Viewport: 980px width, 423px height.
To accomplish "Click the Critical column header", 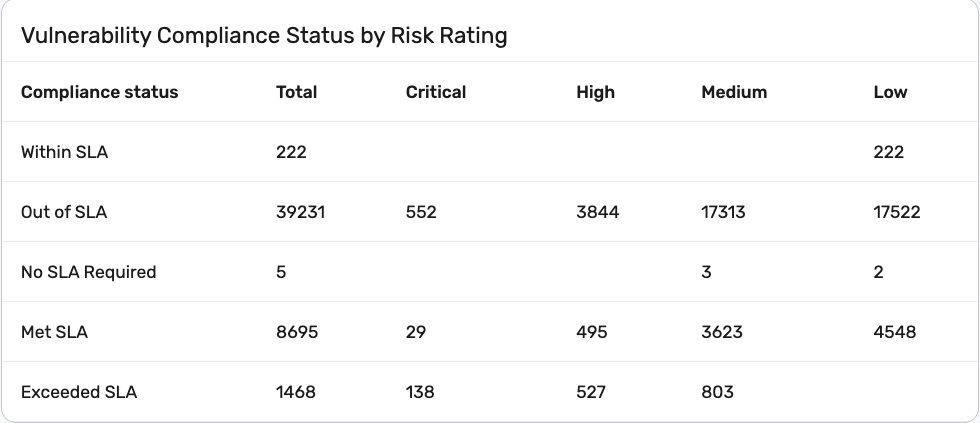I will tap(436, 92).
